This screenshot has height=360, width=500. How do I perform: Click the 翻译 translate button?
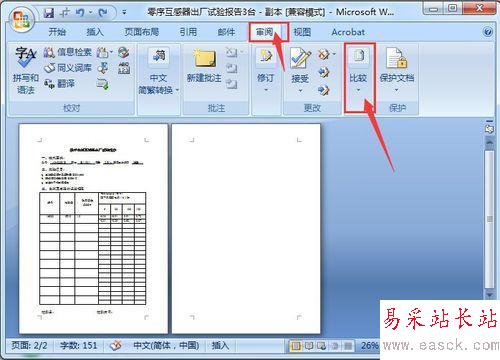tap(60, 83)
